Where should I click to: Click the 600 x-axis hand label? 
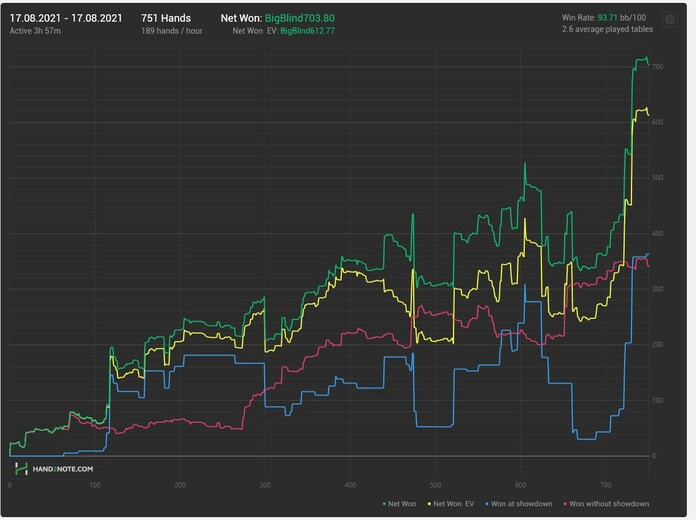pyautogui.click(x=521, y=485)
